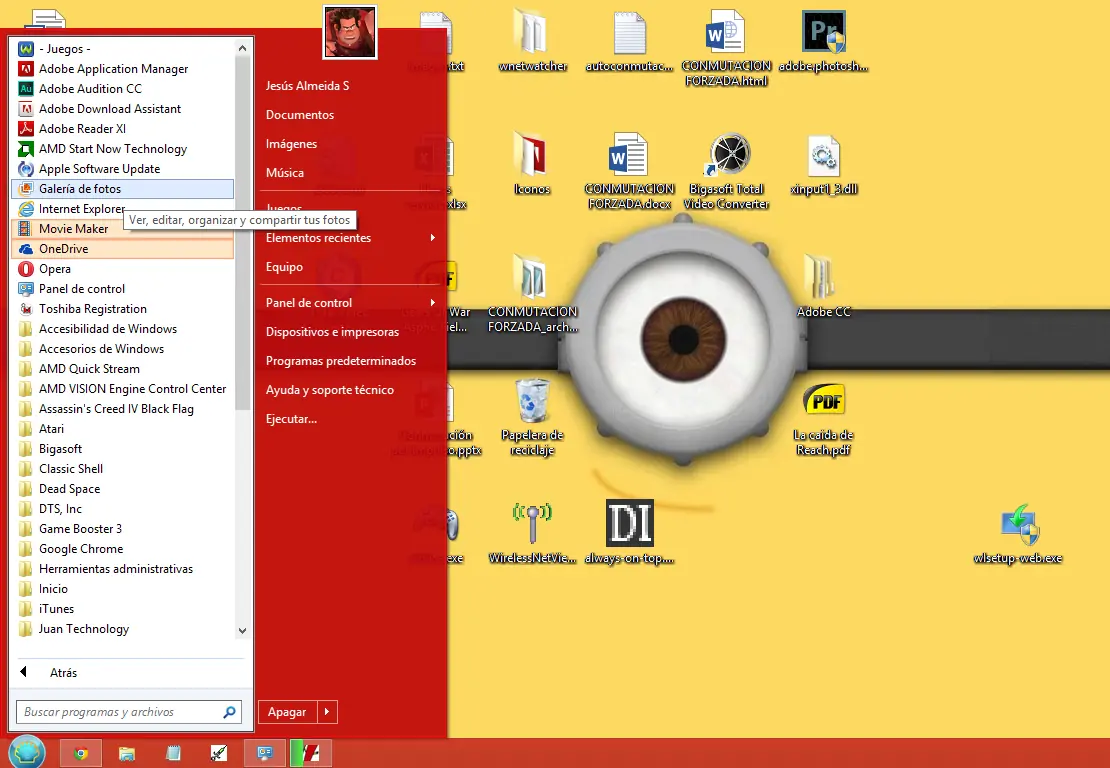Select WirelessNetVie... desktop icon
1110x768 pixels.
click(x=532, y=534)
